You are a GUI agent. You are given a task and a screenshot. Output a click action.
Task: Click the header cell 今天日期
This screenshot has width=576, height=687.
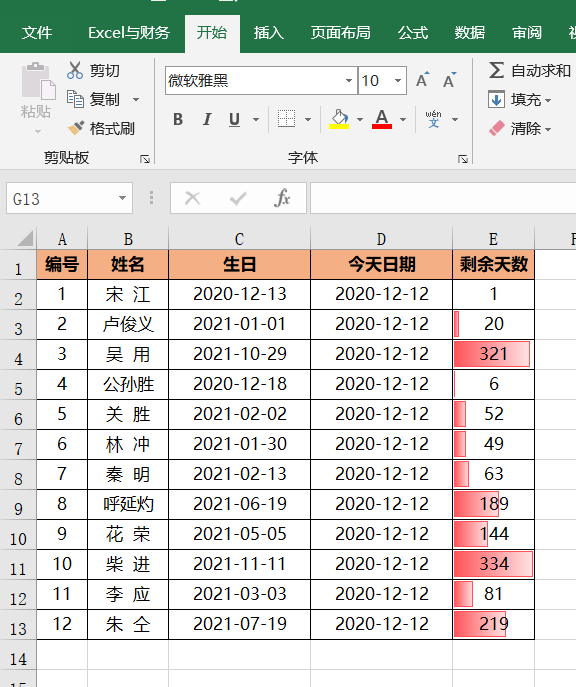tap(382, 265)
